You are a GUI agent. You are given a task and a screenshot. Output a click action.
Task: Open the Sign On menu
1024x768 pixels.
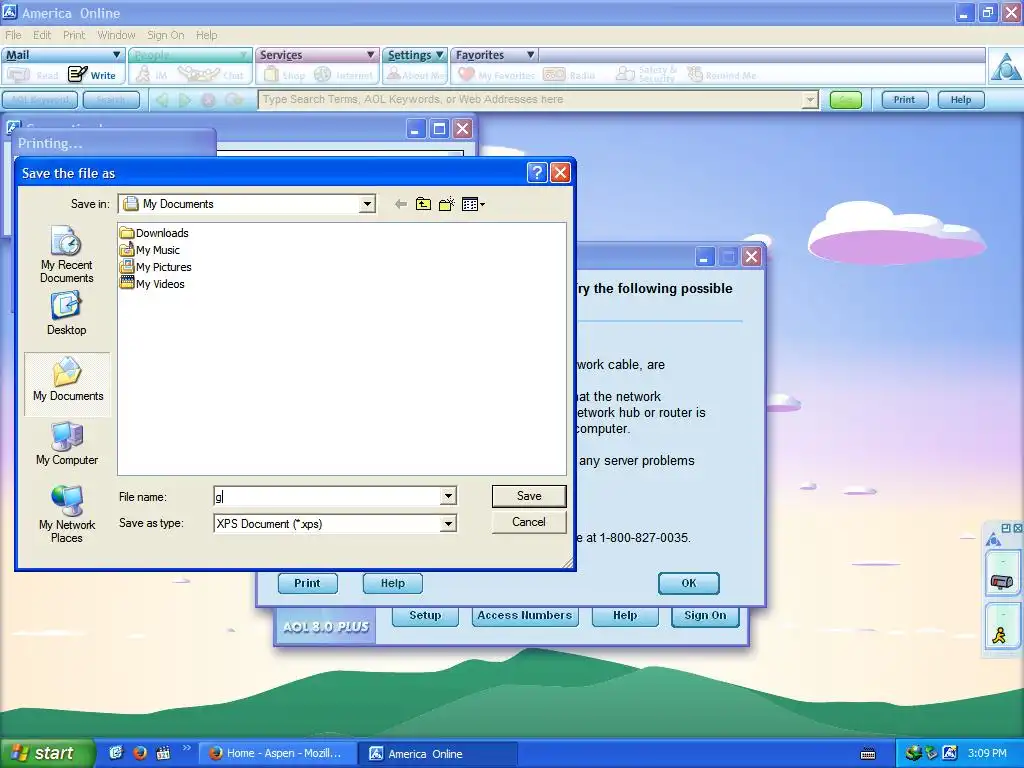pos(165,35)
